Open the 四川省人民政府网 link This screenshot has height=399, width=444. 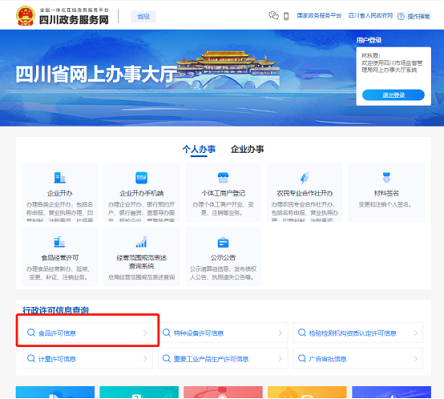pyautogui.click(x=370, y=16)
